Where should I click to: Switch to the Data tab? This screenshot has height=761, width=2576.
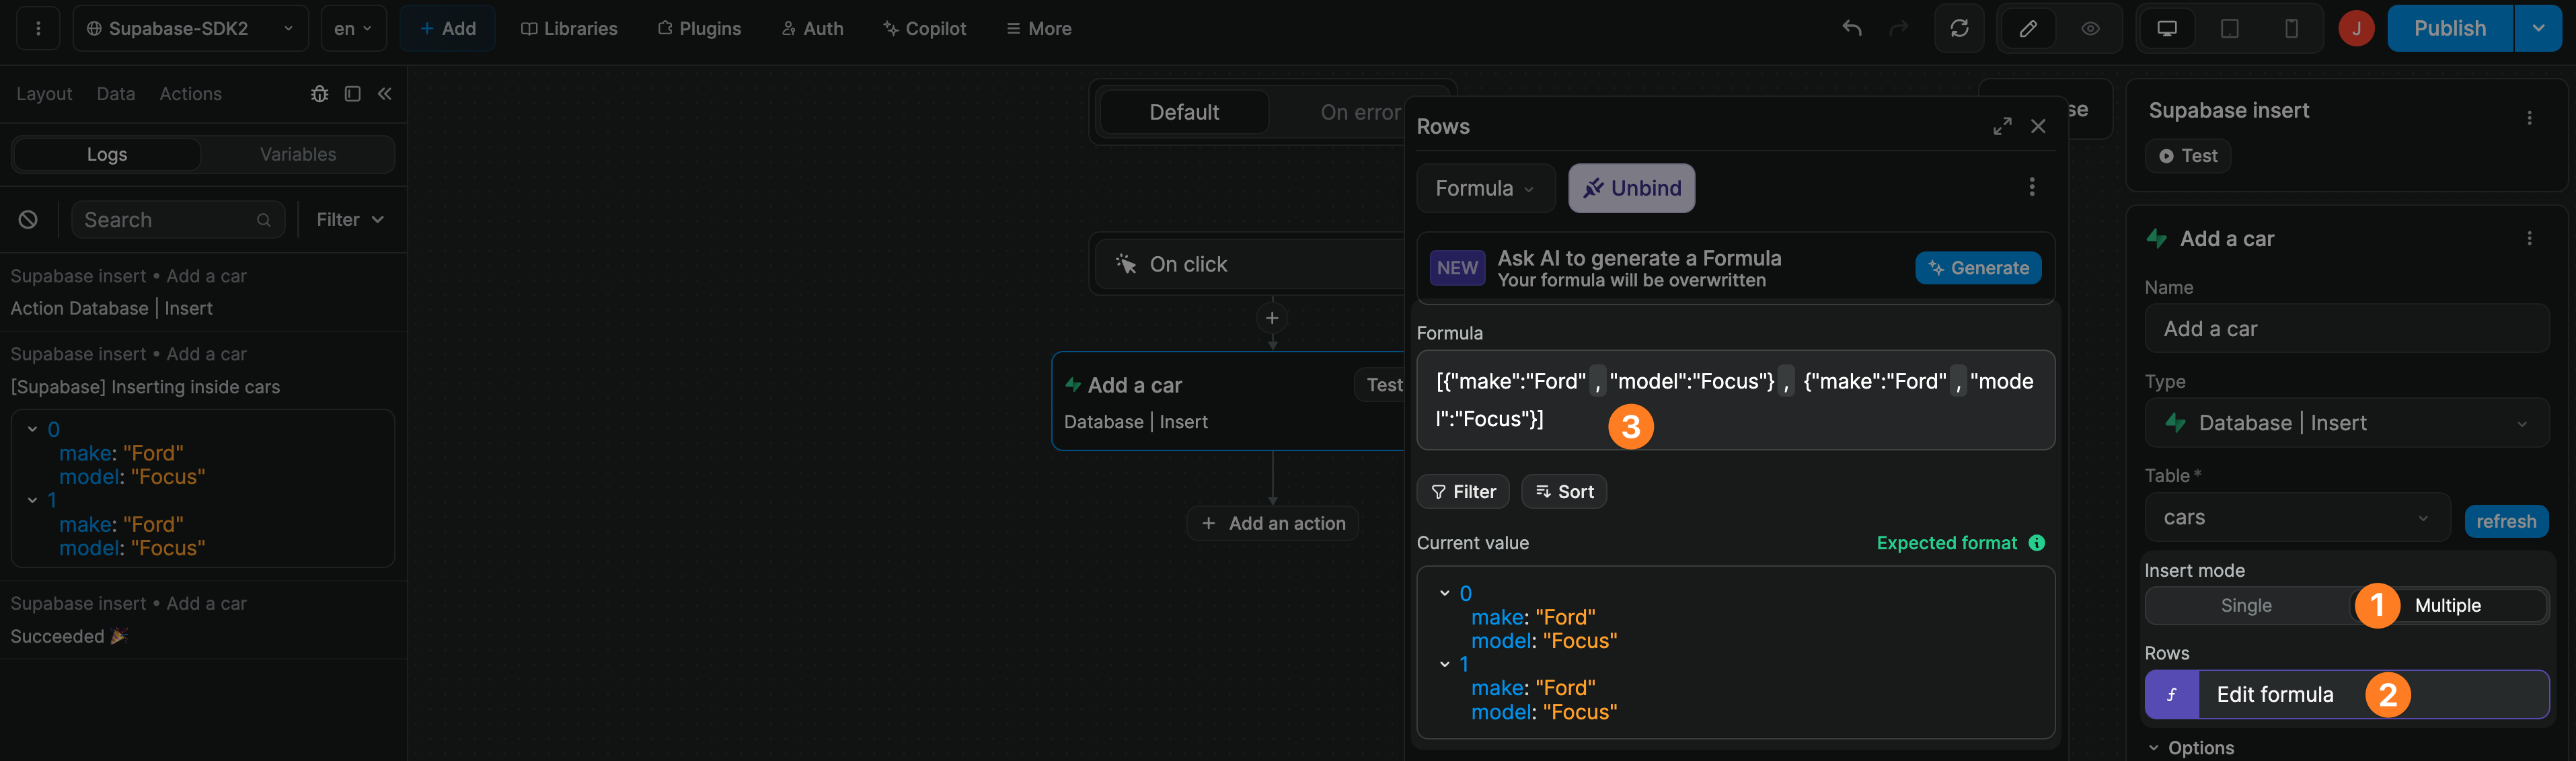pos(115,93)
